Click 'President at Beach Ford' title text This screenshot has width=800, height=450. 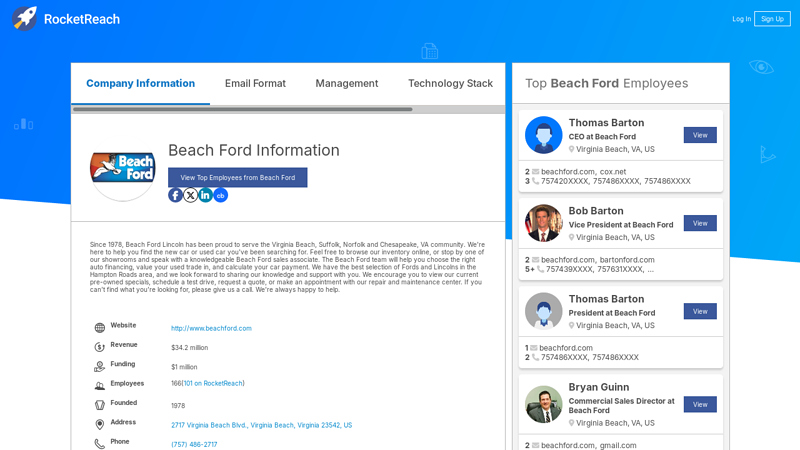click(612, 313)
